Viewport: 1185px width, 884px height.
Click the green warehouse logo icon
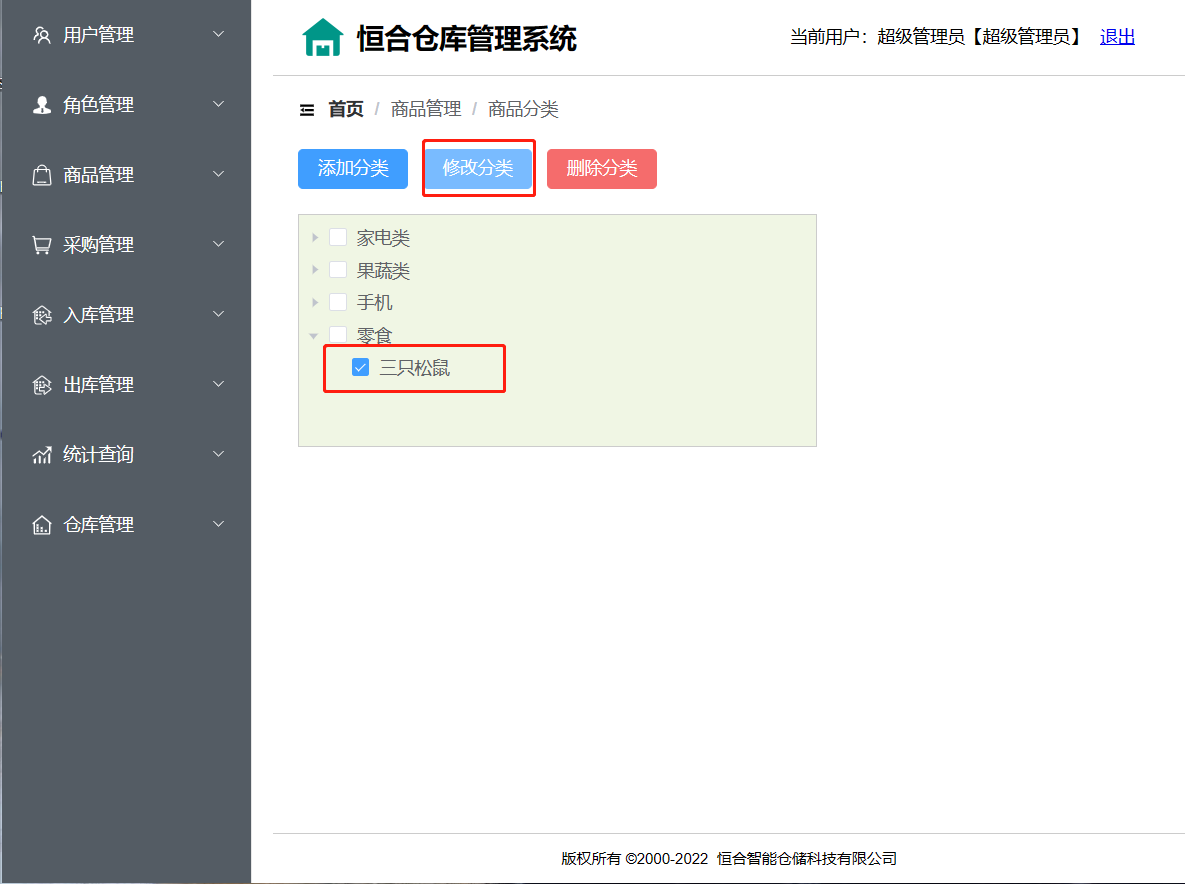tap(323, 37)
